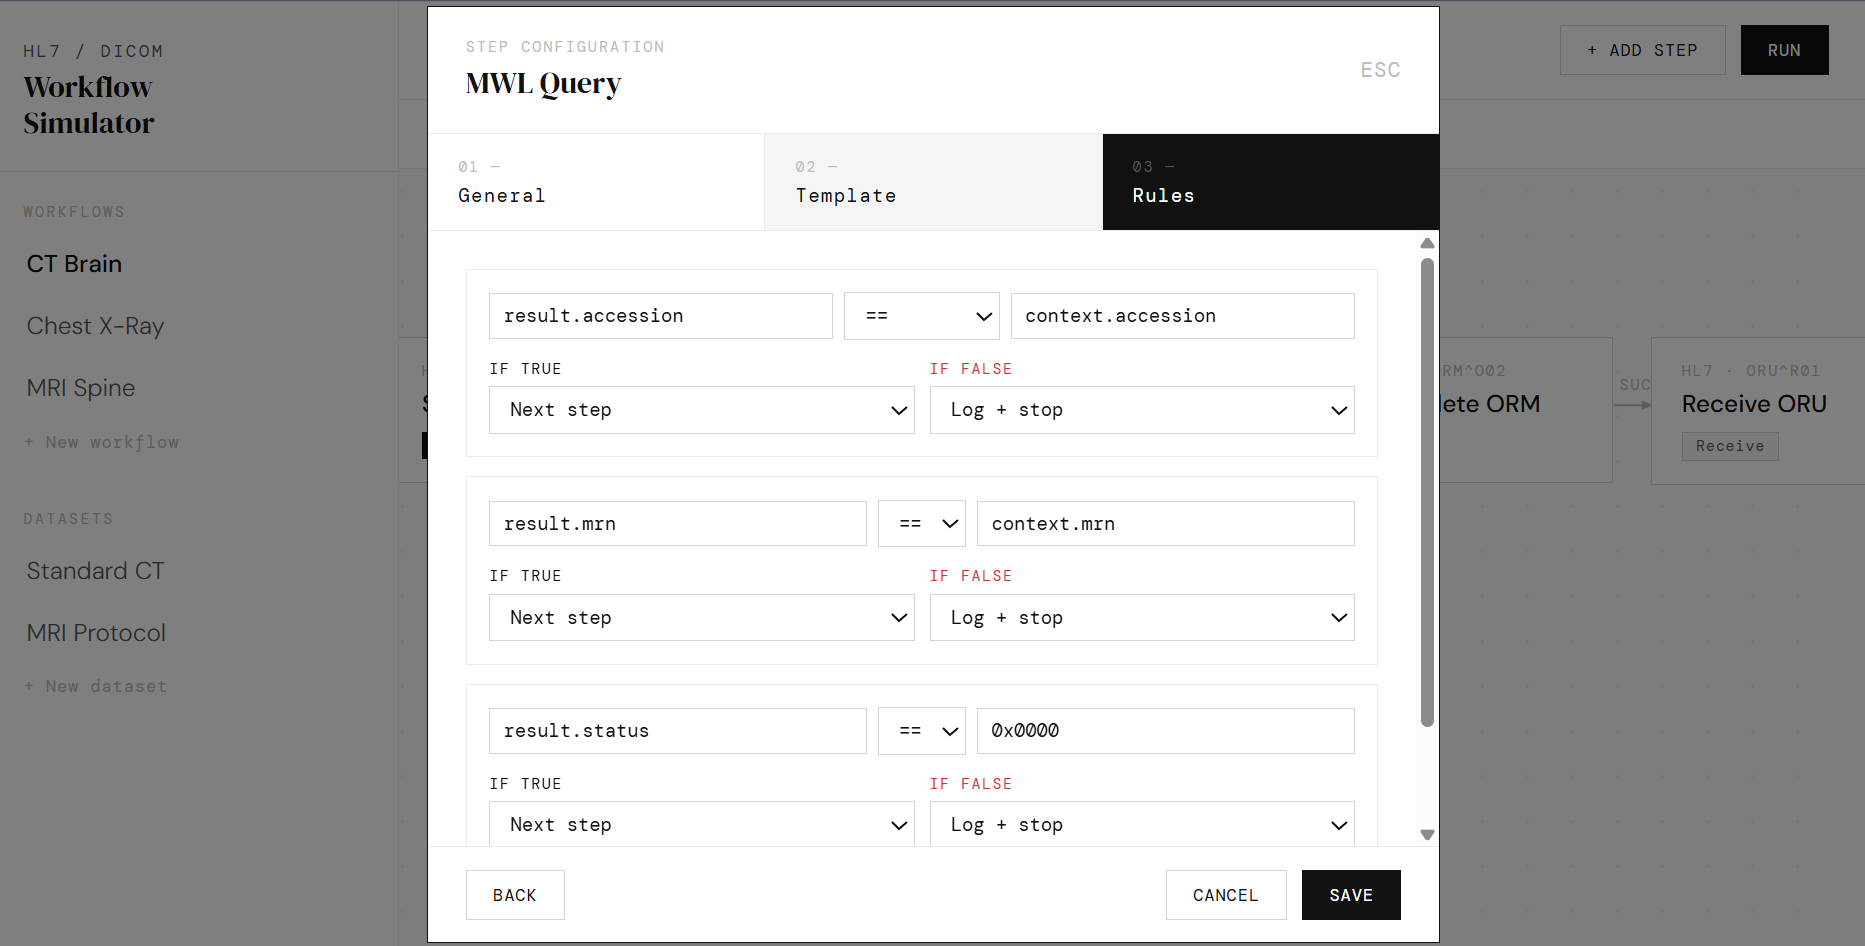The image size is (1865, 946).
Task: Open the operator dropdown for result.accession rule
Action: tap(921, 315)
